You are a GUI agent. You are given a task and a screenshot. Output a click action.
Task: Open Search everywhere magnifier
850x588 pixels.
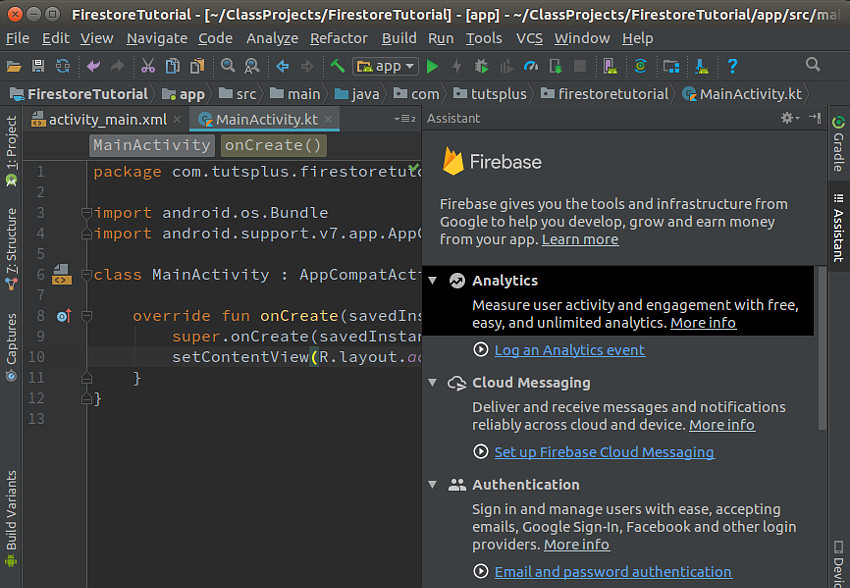[812, 68]
